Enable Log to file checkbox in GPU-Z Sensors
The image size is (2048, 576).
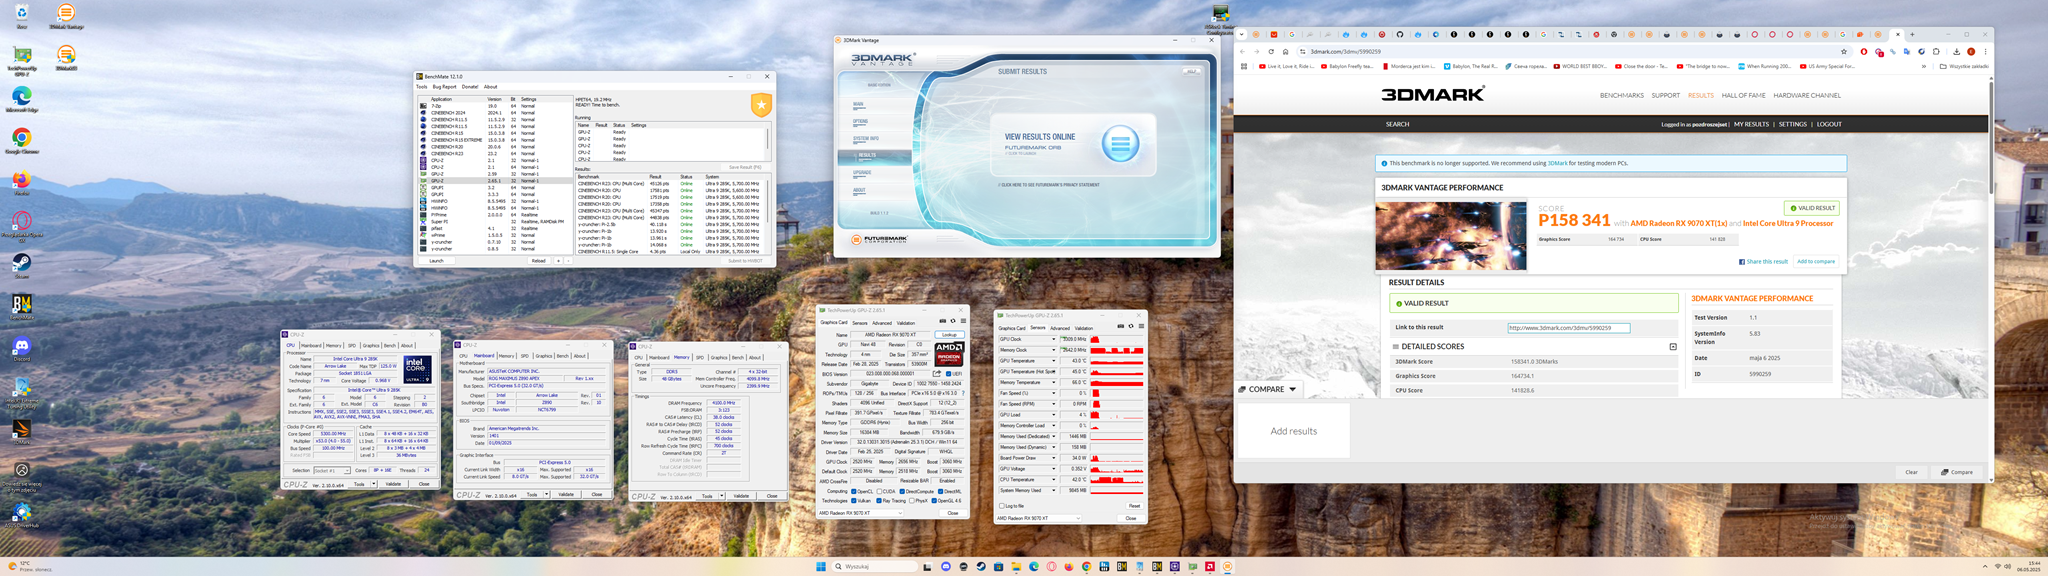pos(1002,506)
